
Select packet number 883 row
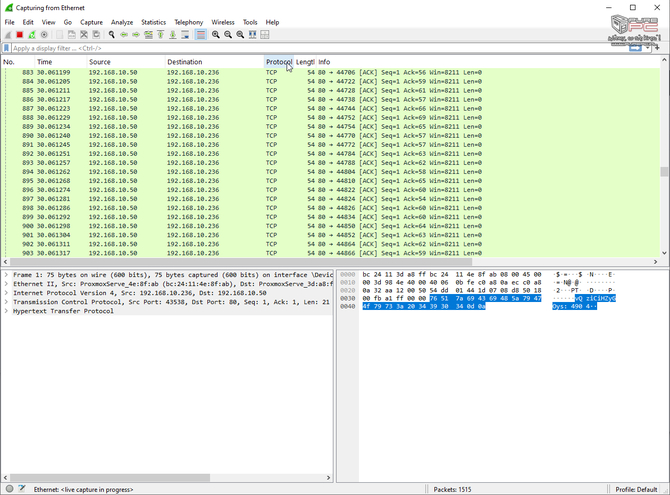coord(330,72)
